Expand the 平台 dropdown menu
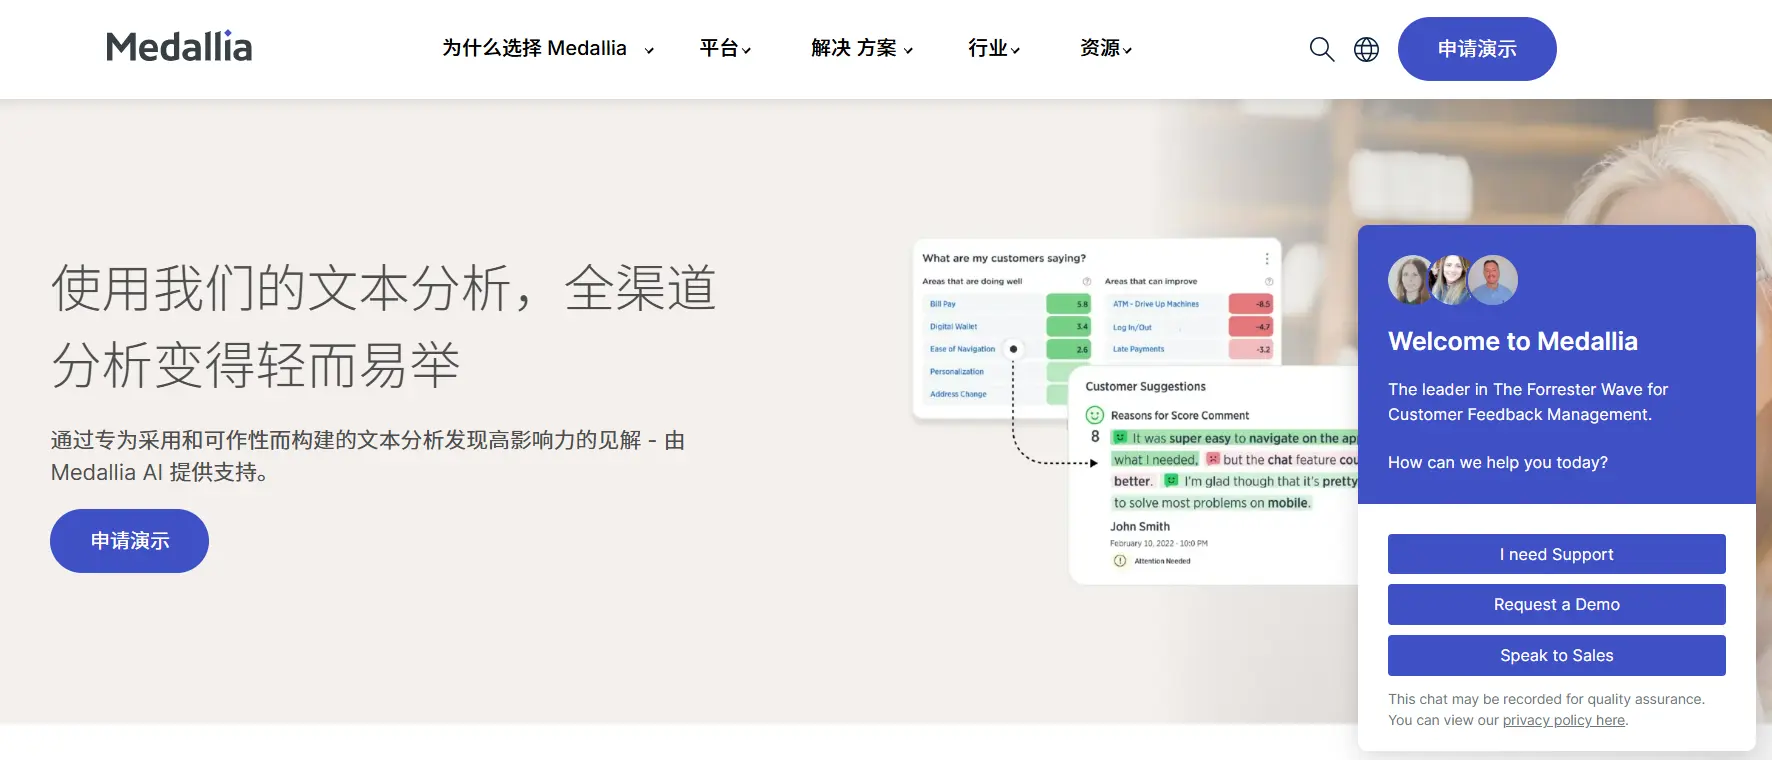1772x760 pixels. point(725,48)
